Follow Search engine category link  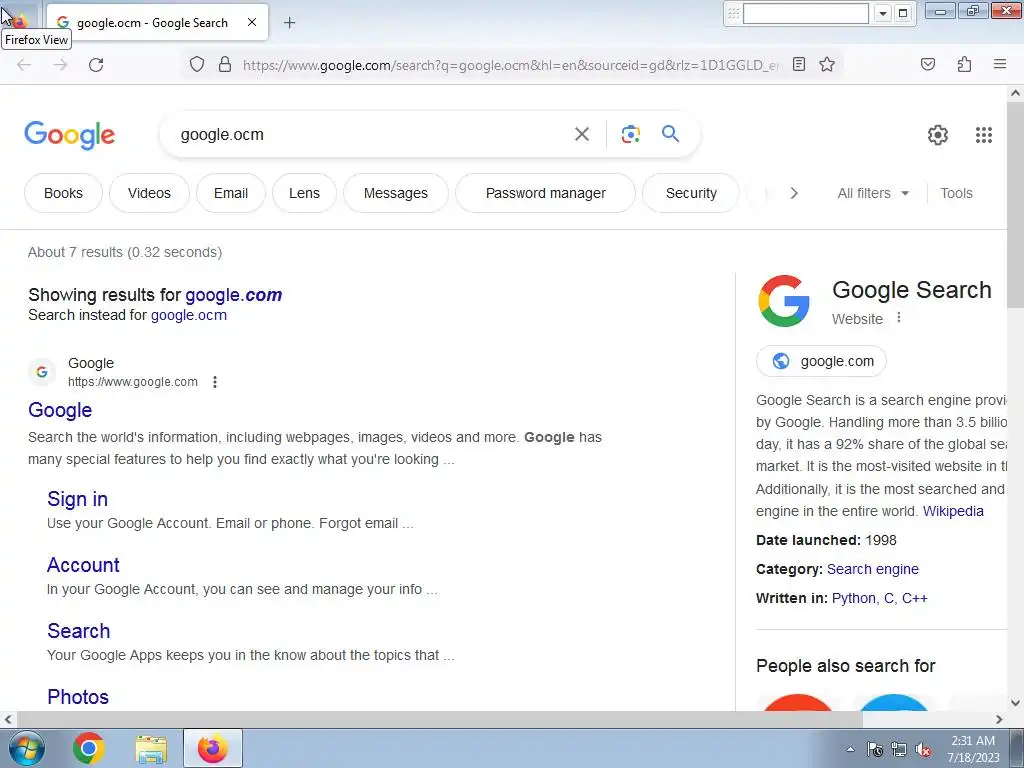click(872, 569)
